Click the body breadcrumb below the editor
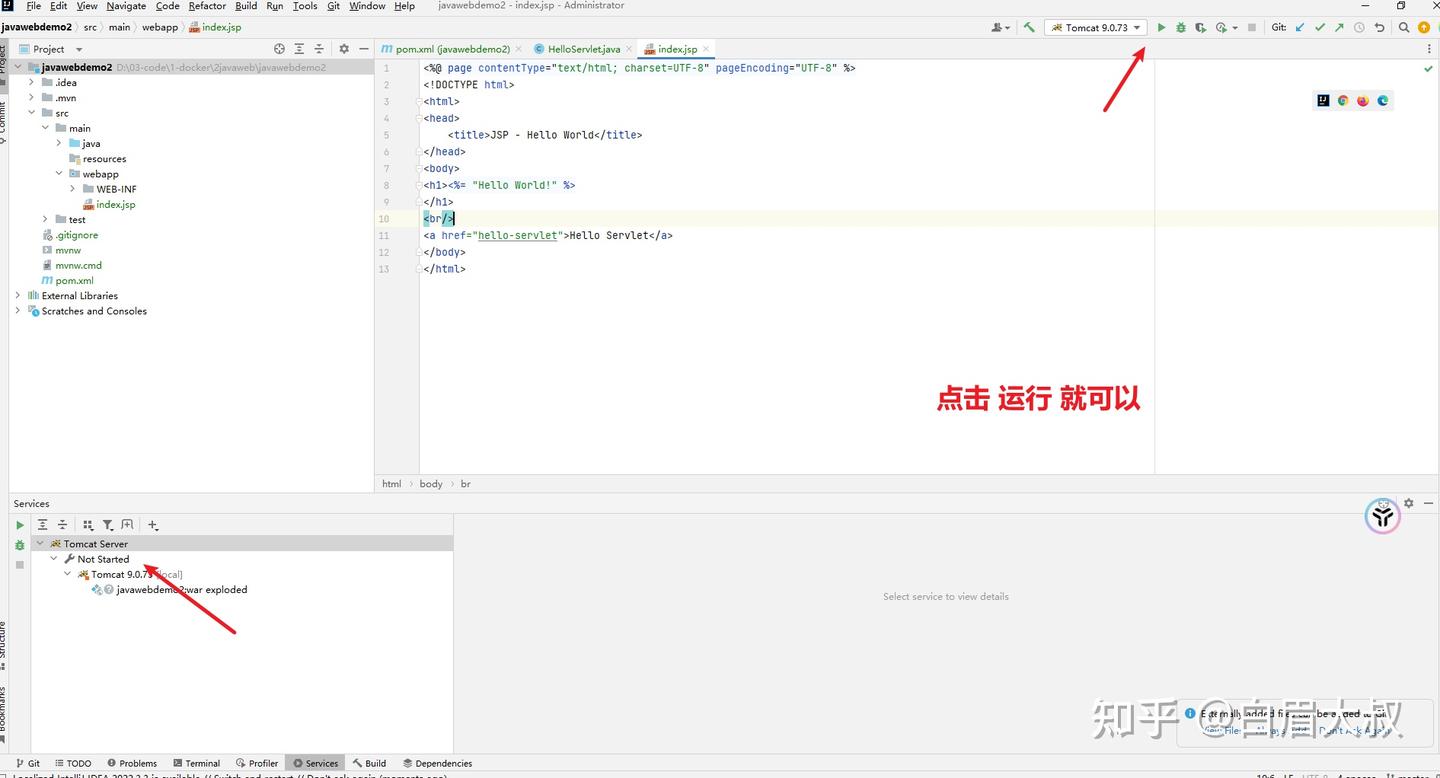 (x=430, y=483)
